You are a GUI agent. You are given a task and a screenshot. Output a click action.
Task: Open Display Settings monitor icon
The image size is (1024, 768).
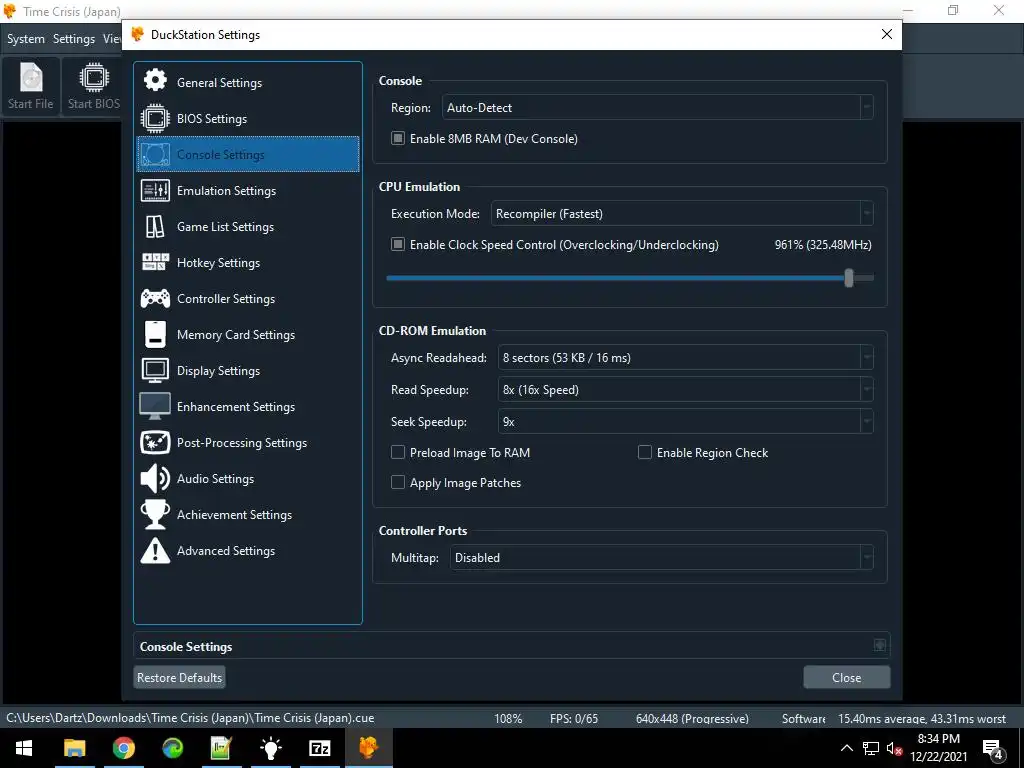point(155,370)
